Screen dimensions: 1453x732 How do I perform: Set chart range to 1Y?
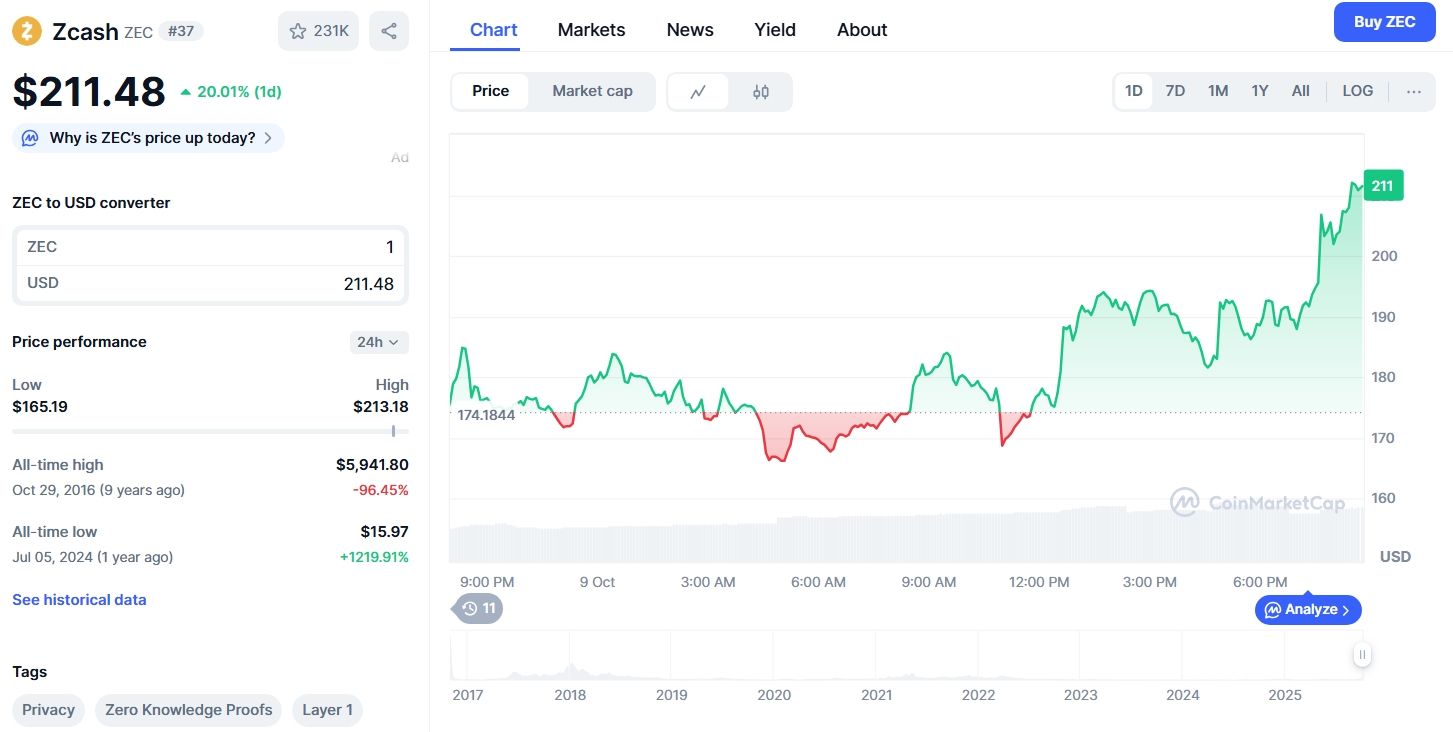coord(1259,91)
